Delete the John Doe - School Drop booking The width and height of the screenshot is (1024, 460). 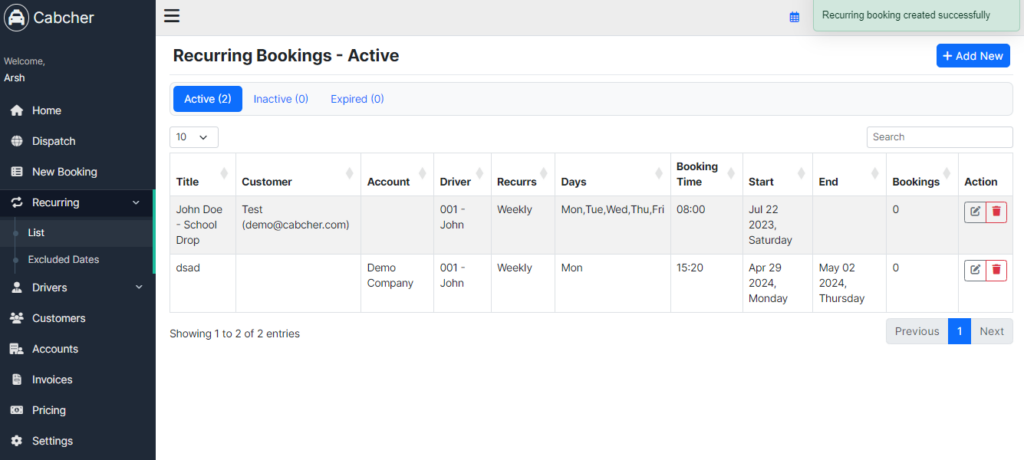996,212
